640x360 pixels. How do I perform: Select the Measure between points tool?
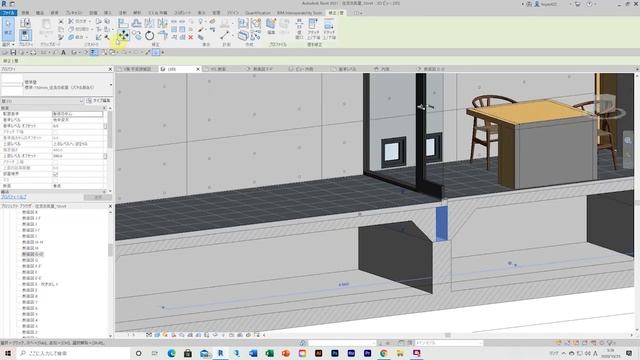point(224,36)
